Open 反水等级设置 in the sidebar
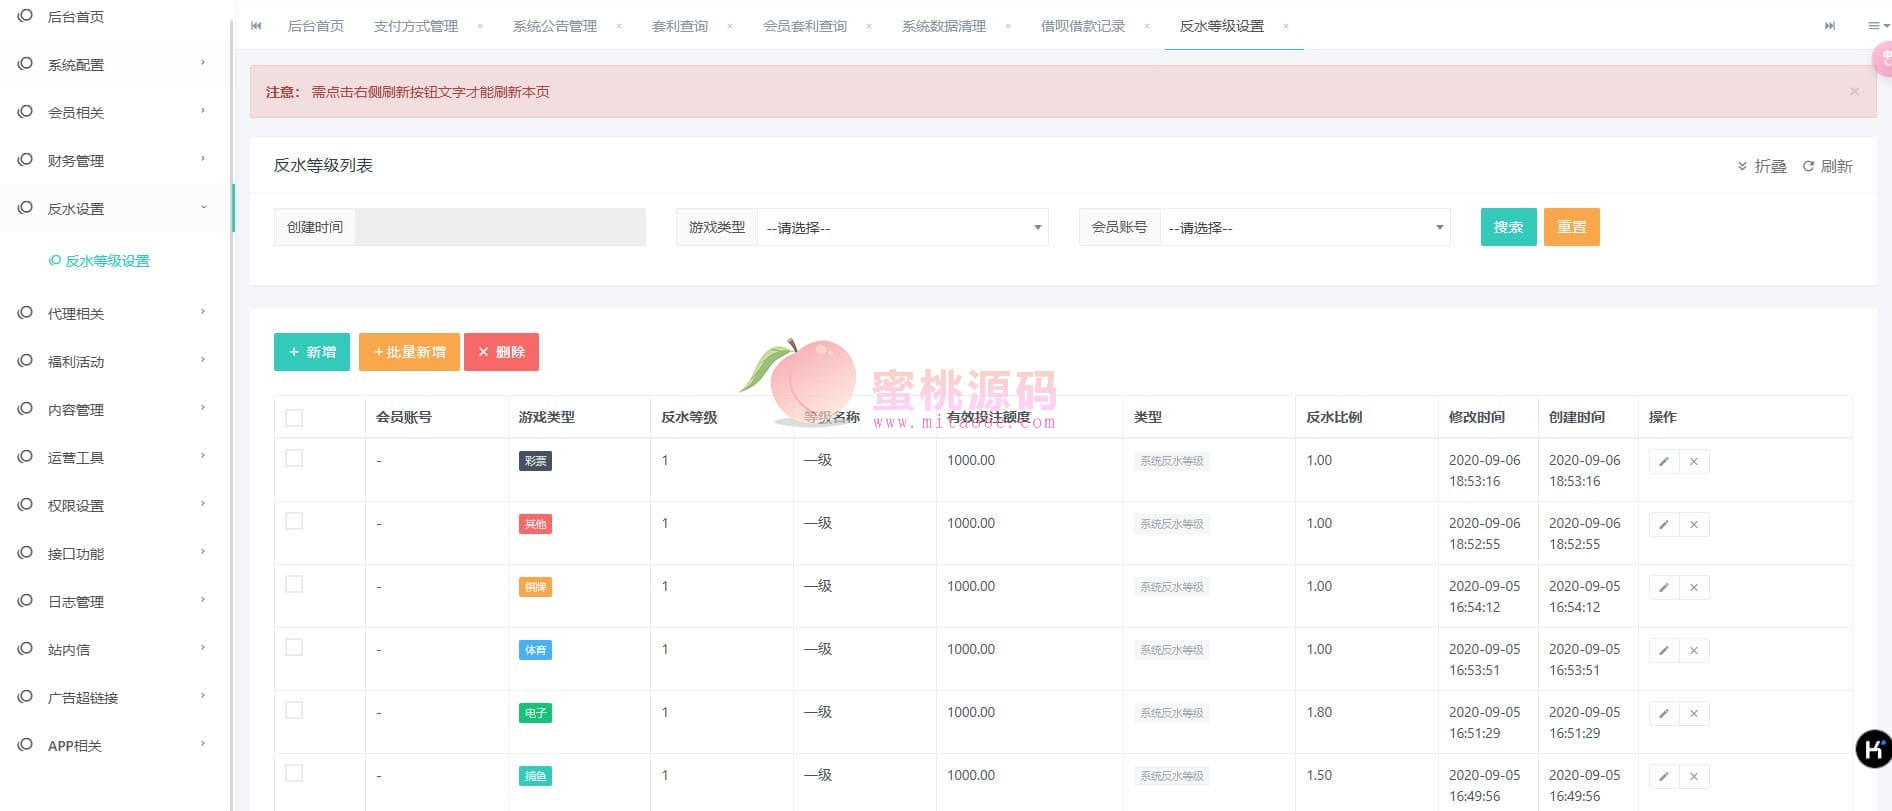 [x=107, y=261]
